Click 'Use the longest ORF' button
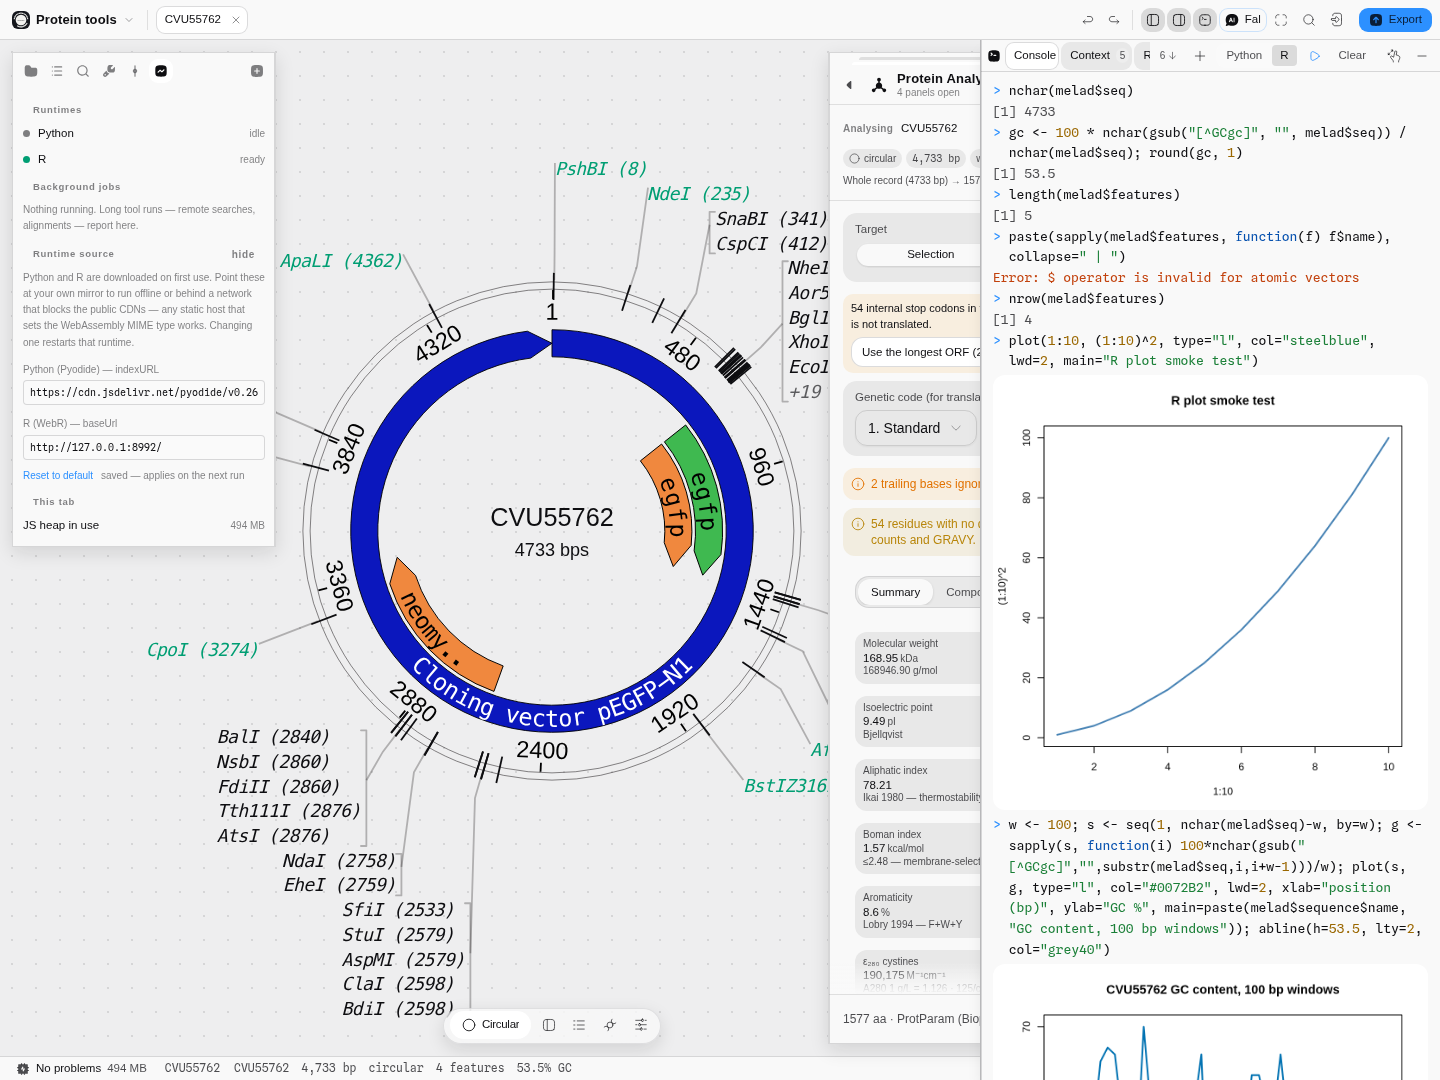 pyautogui.click(x=916, y=352)
